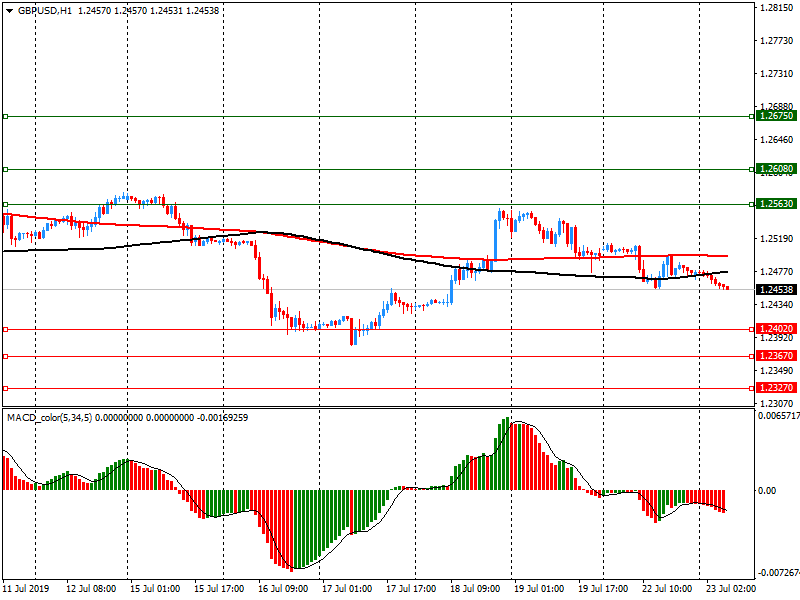
Task: Select the current price label 1.24538
Action: (776, 289)
